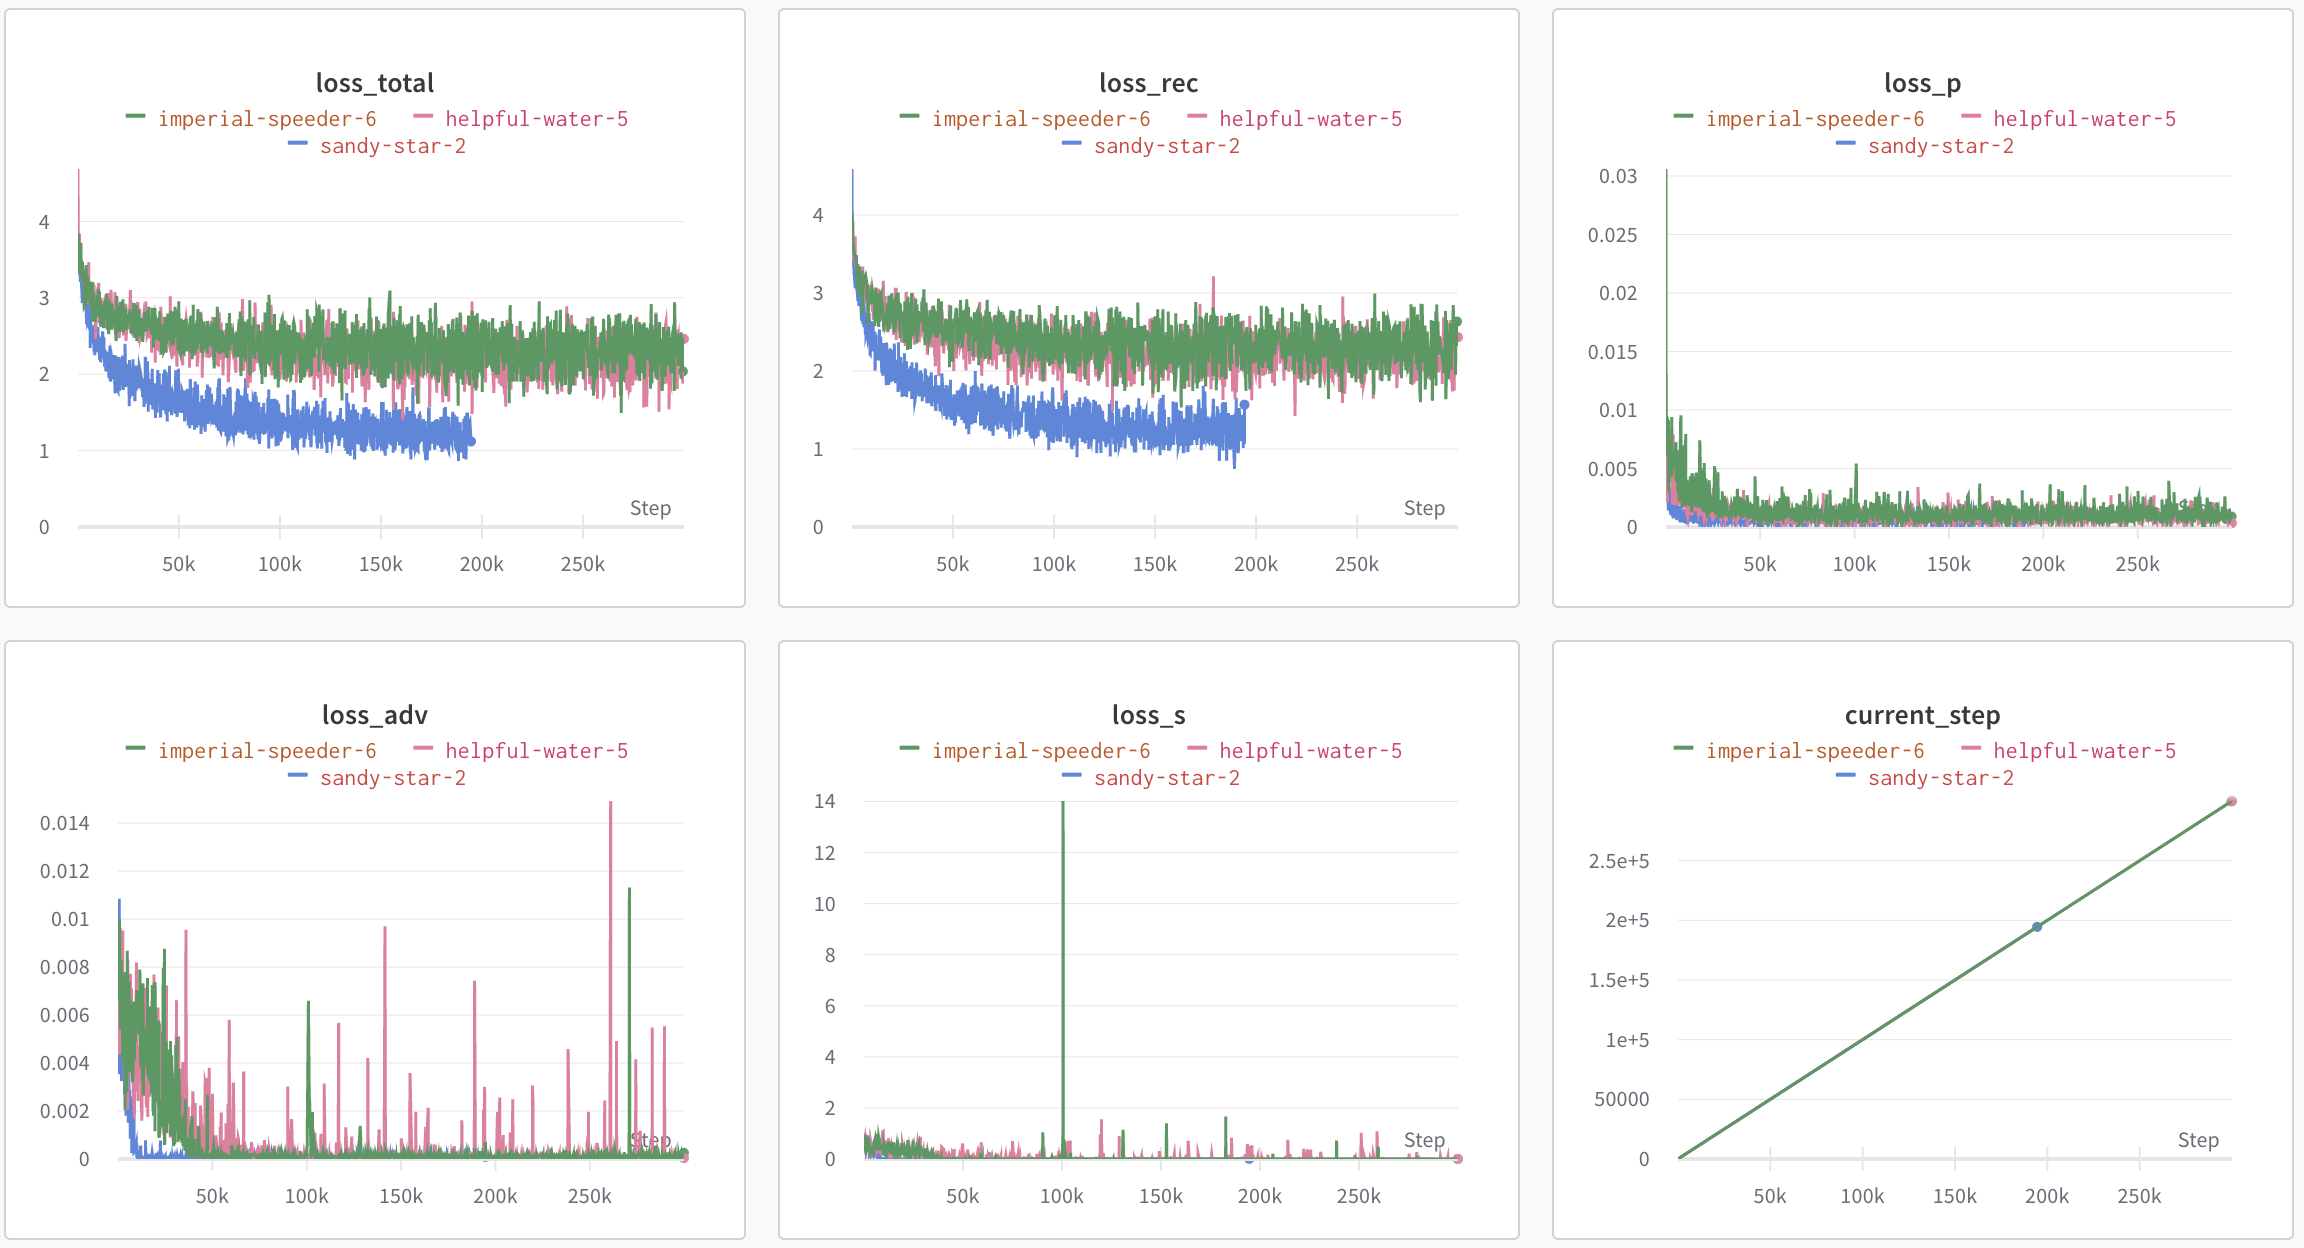Click helpful-water-5 legend in current_step chart
2304x1248 pixels.
click(2084, 751)
